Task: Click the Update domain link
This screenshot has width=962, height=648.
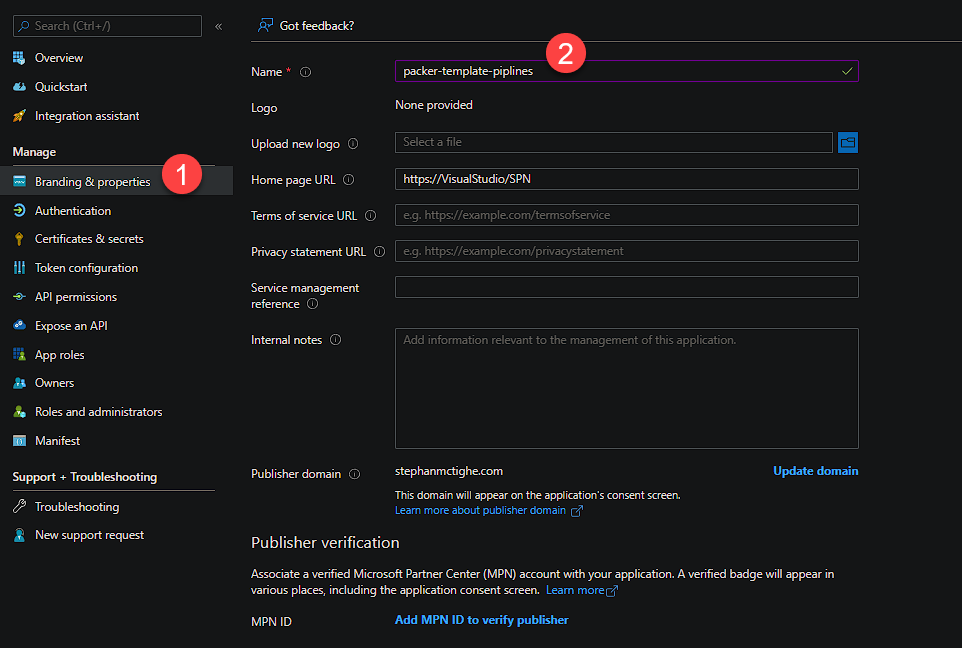Action: 815,471
